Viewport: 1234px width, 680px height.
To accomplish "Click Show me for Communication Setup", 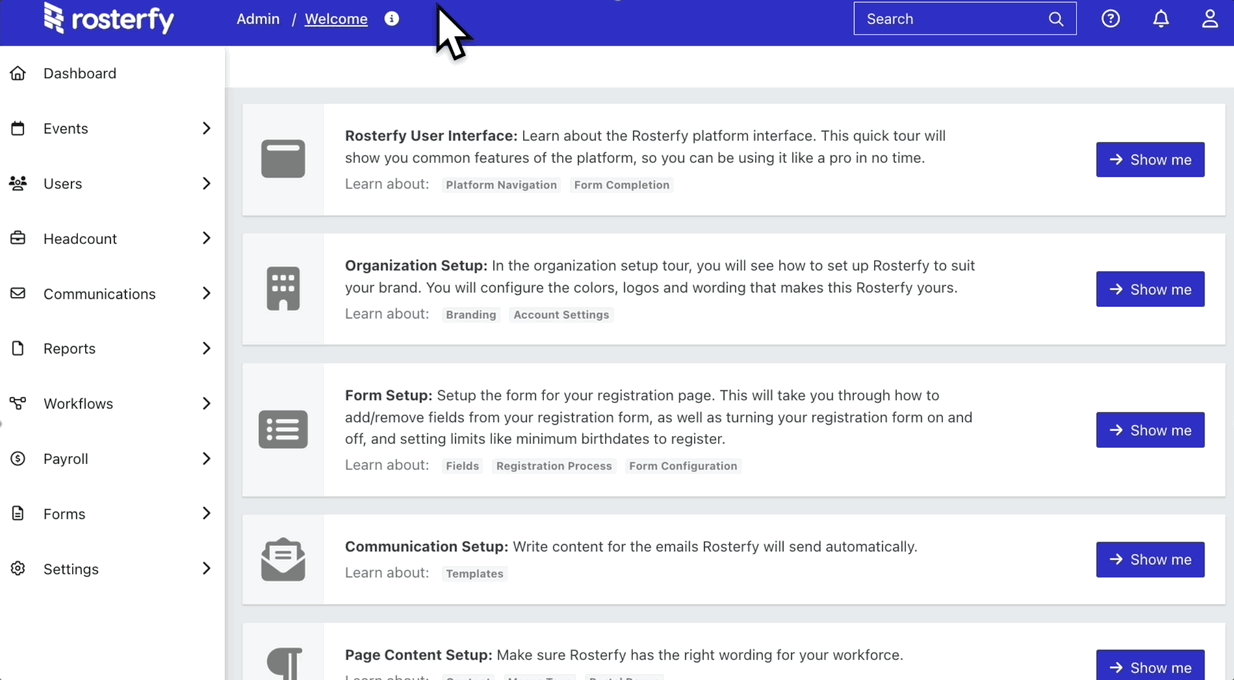I will (x=1150, y=559).
